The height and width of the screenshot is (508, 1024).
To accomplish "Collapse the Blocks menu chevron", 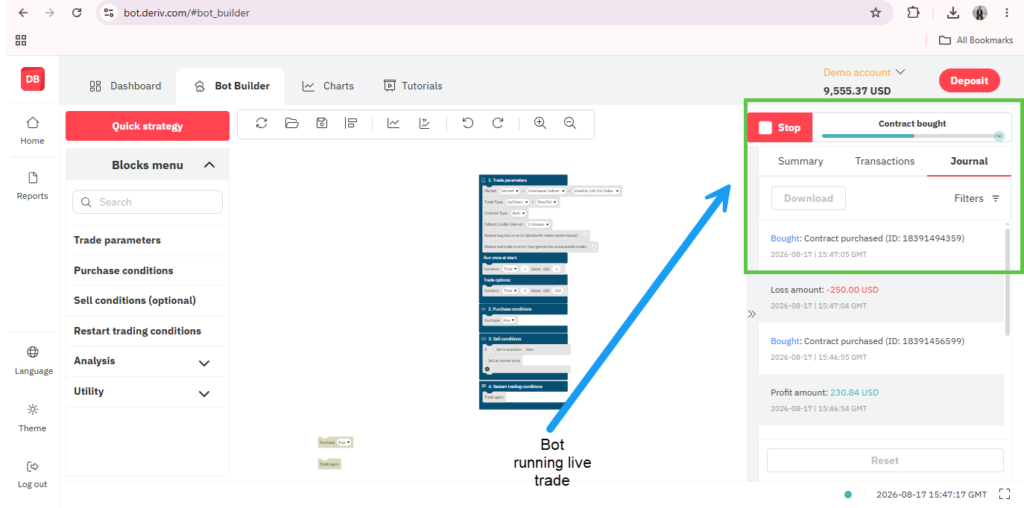I will (x=209, y=165).
